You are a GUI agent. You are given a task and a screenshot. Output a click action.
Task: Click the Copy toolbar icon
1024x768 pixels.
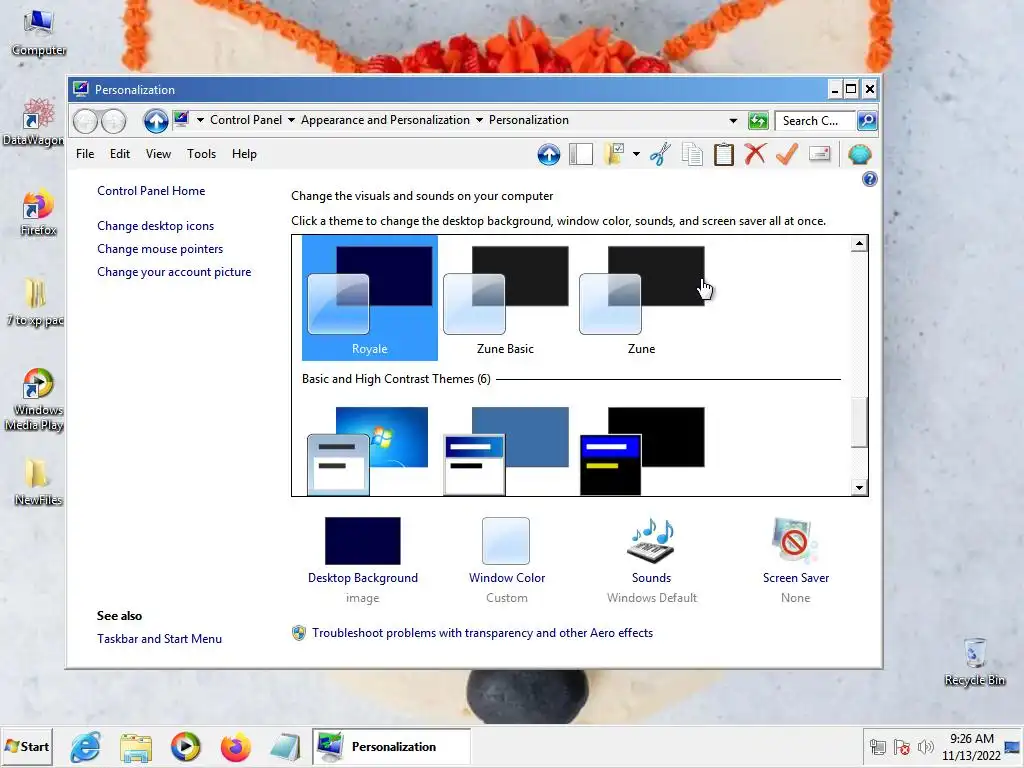(x=692, y=155)
